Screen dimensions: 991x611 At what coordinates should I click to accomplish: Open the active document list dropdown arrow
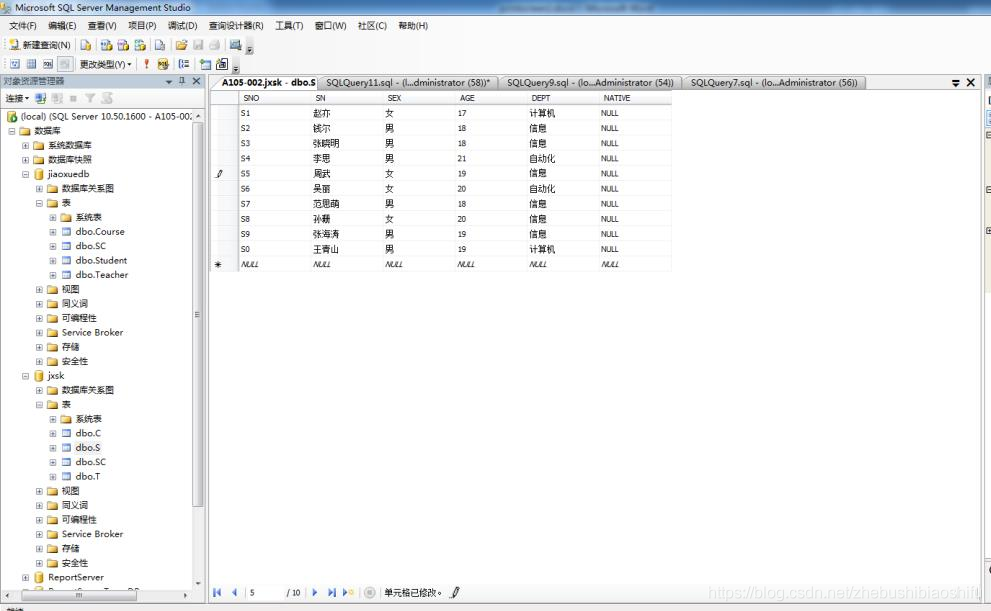pos(956,83)
